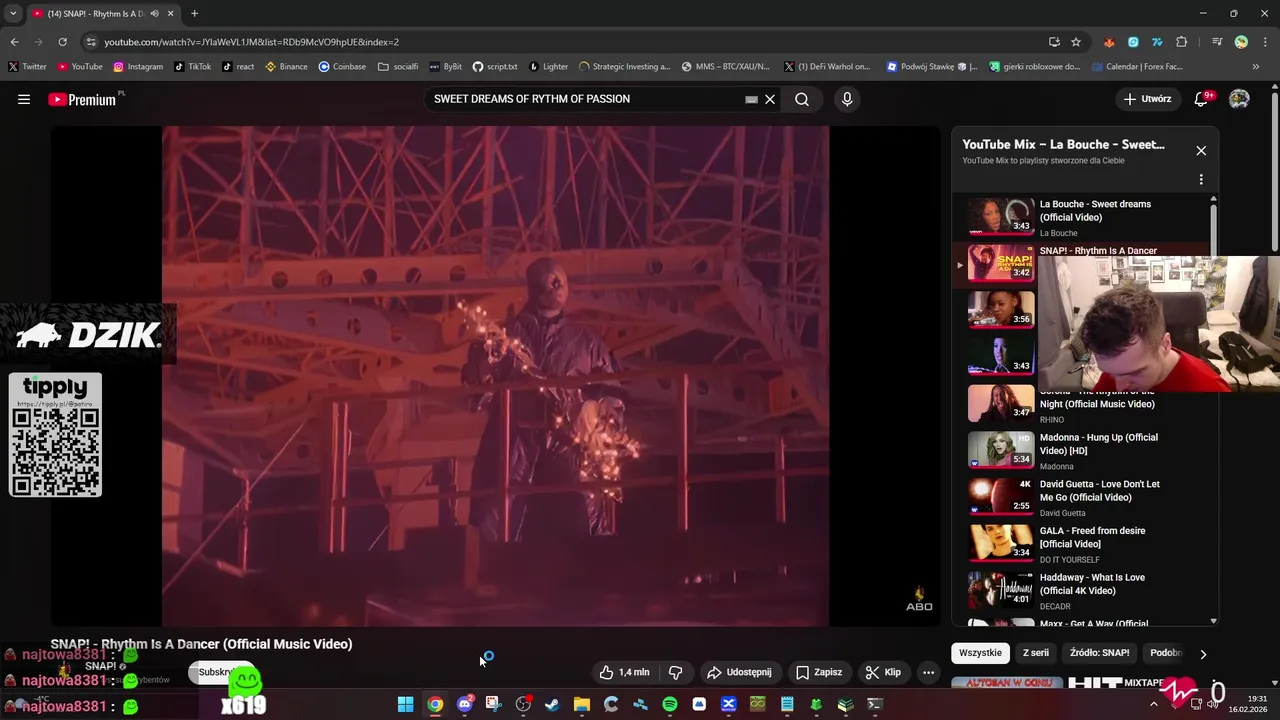Click the playlist panel scrollbar
This screenshot has height=720, width=1280.
(1214, 230)
